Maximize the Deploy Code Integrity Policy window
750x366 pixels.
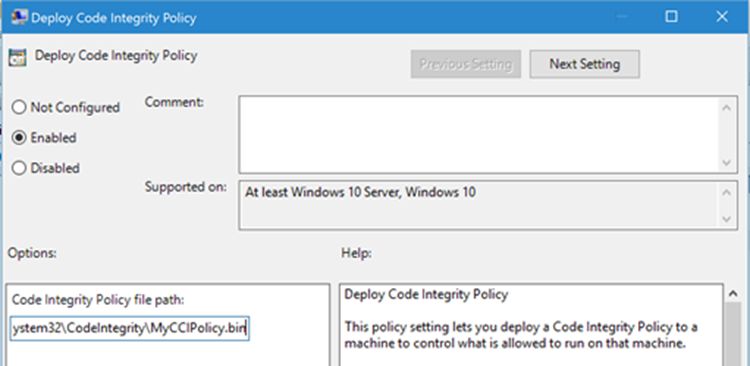pyautogui.click(x=672, y=17)
